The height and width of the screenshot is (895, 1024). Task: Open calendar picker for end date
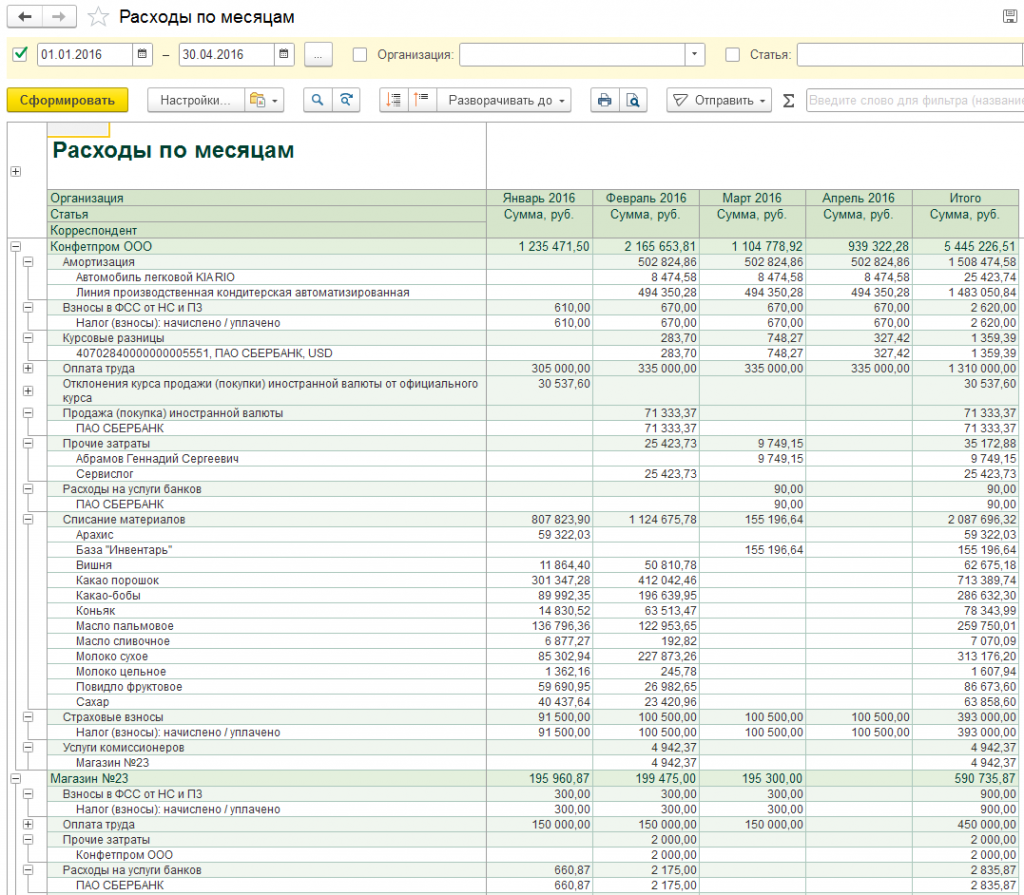[284, 54]
